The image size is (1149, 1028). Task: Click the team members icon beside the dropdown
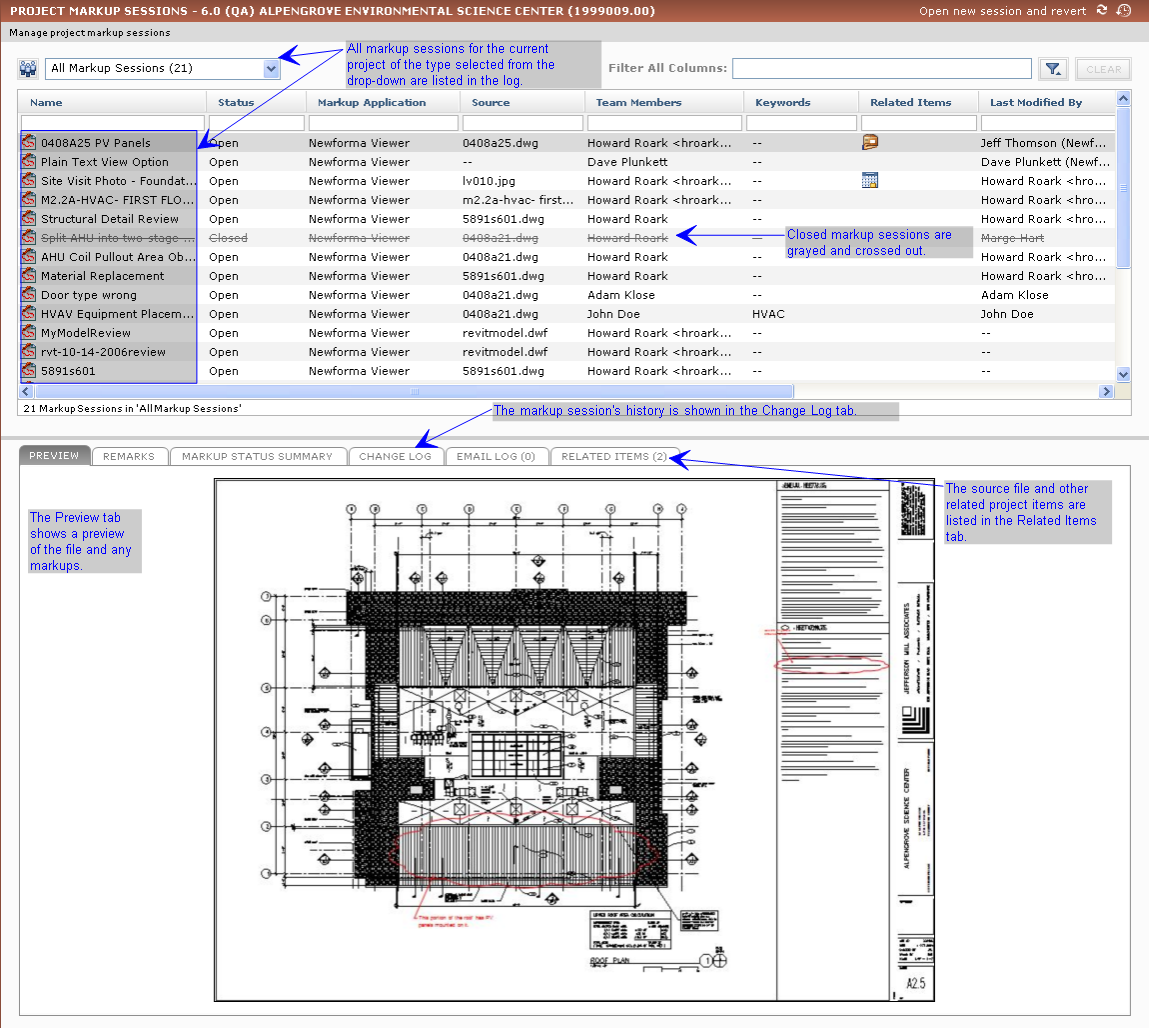click(x=28, y=69)
